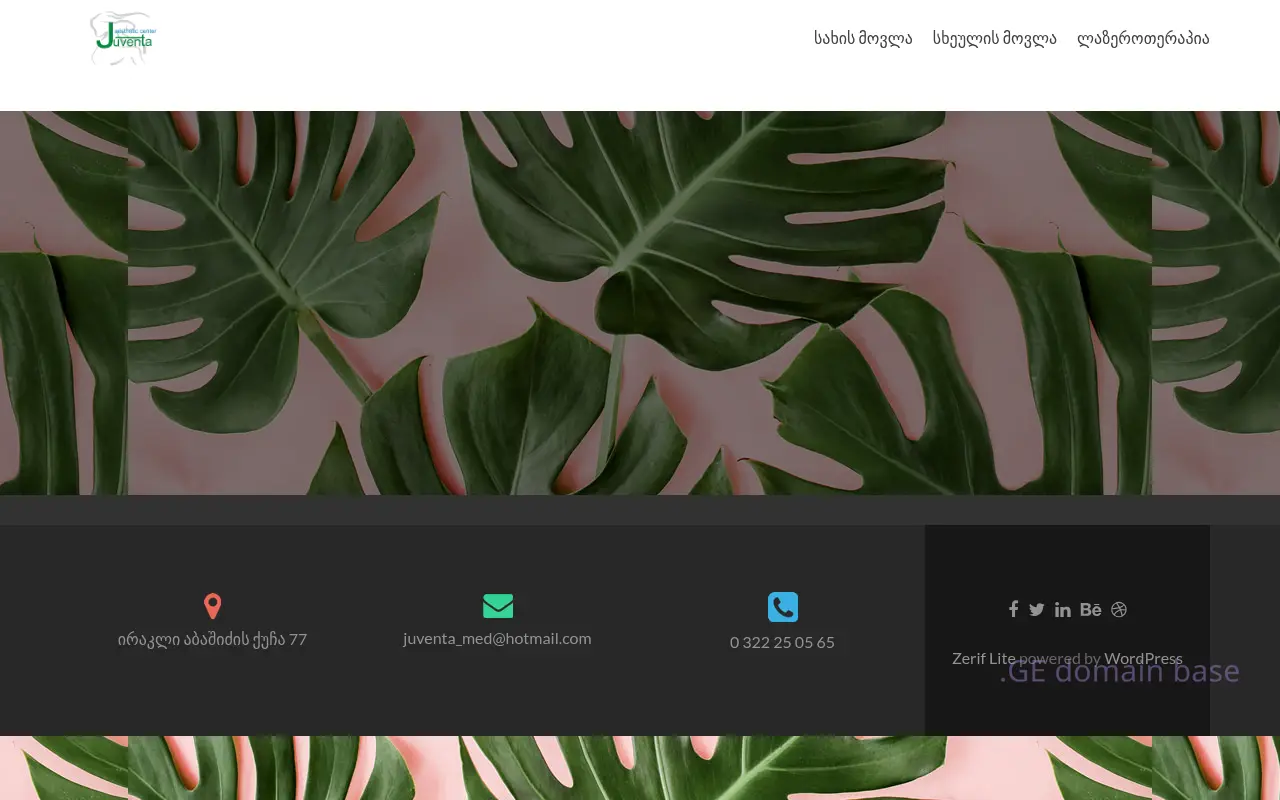This screenshot has width=1280, height=800.
Task: Click the green envelope email icon
Action: [x=497, y=606]
